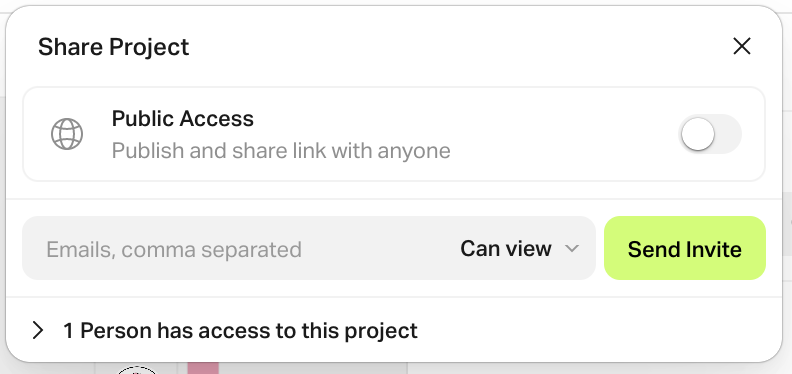Expand the people with access list
This screenshot has height=374, width=792.
(x=225, y=331)
